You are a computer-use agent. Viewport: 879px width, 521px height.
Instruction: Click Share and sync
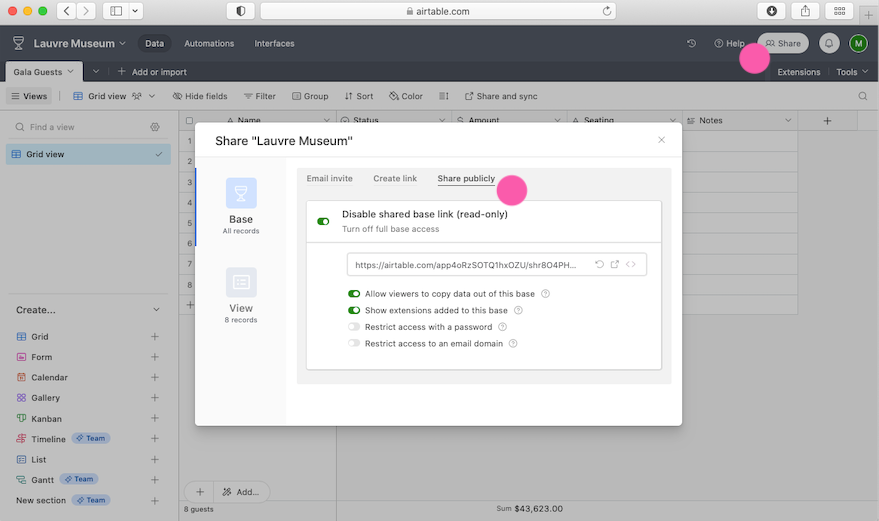click(x=501, y=96)
